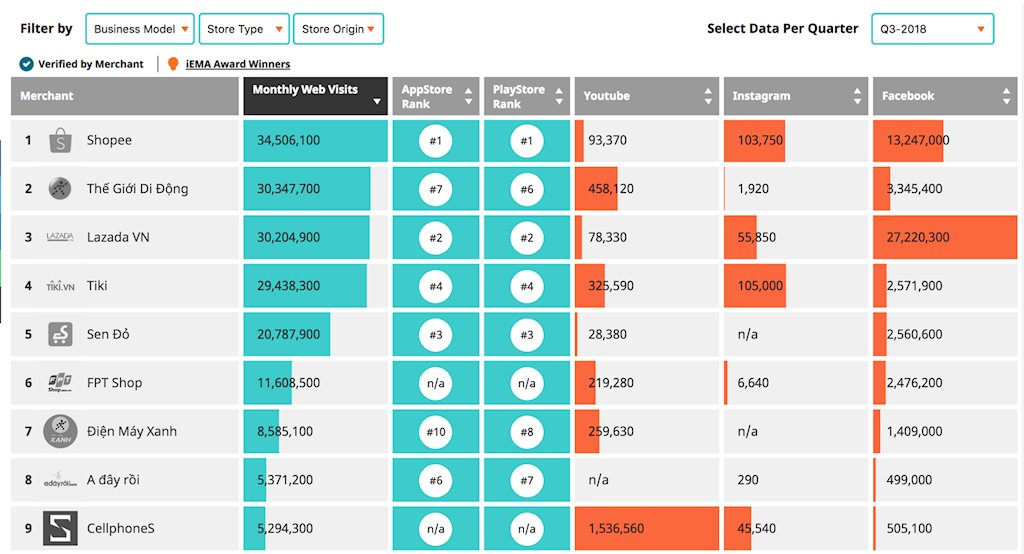Screen dimensions: 1024x554
Task: Open the Q3-2018 quarter selector
Action: coord(932,29)
